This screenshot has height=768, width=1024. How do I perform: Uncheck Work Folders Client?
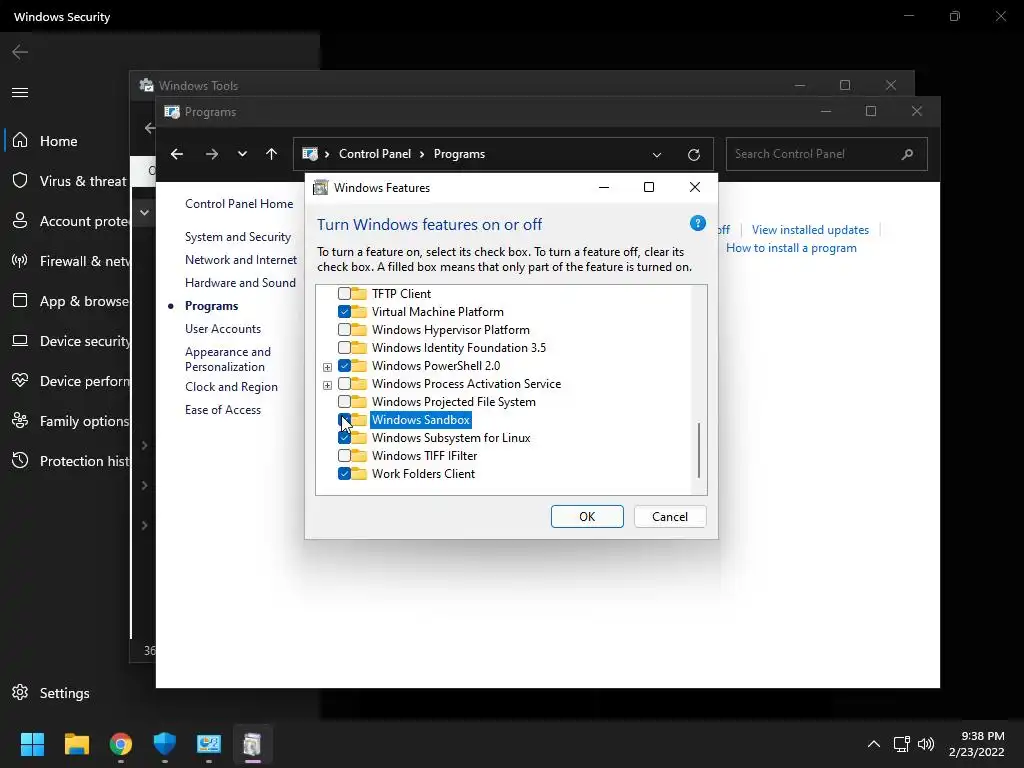pyautogui.click(x=344, y=473)
